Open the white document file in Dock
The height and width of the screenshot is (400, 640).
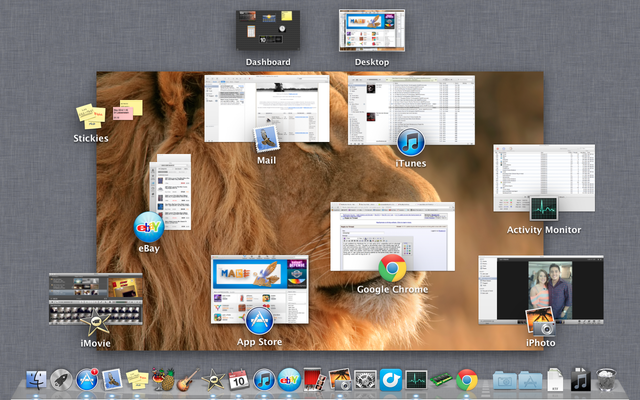(555, 380)
